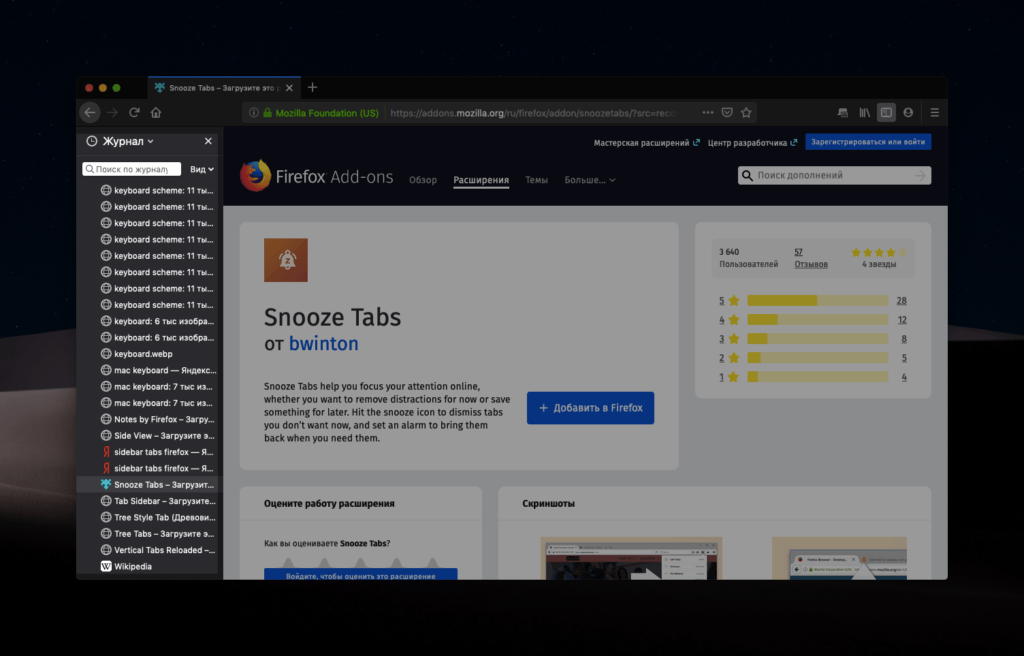Click the green padlock security icon
Image resolution: width=1024 pixels, height=656 pixels.
(267, 112)
